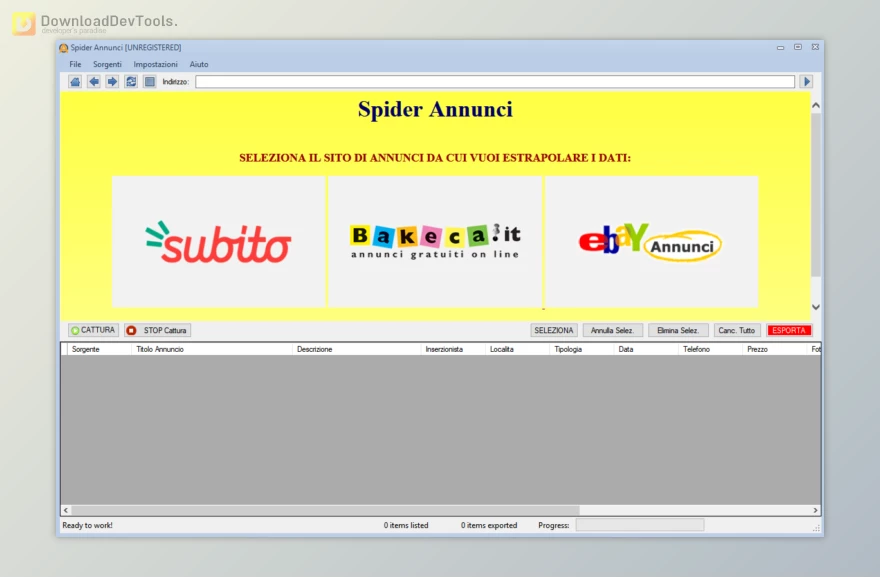Click the '0 items exported' status text
This screenshot has height=577, width=880.
489,525
